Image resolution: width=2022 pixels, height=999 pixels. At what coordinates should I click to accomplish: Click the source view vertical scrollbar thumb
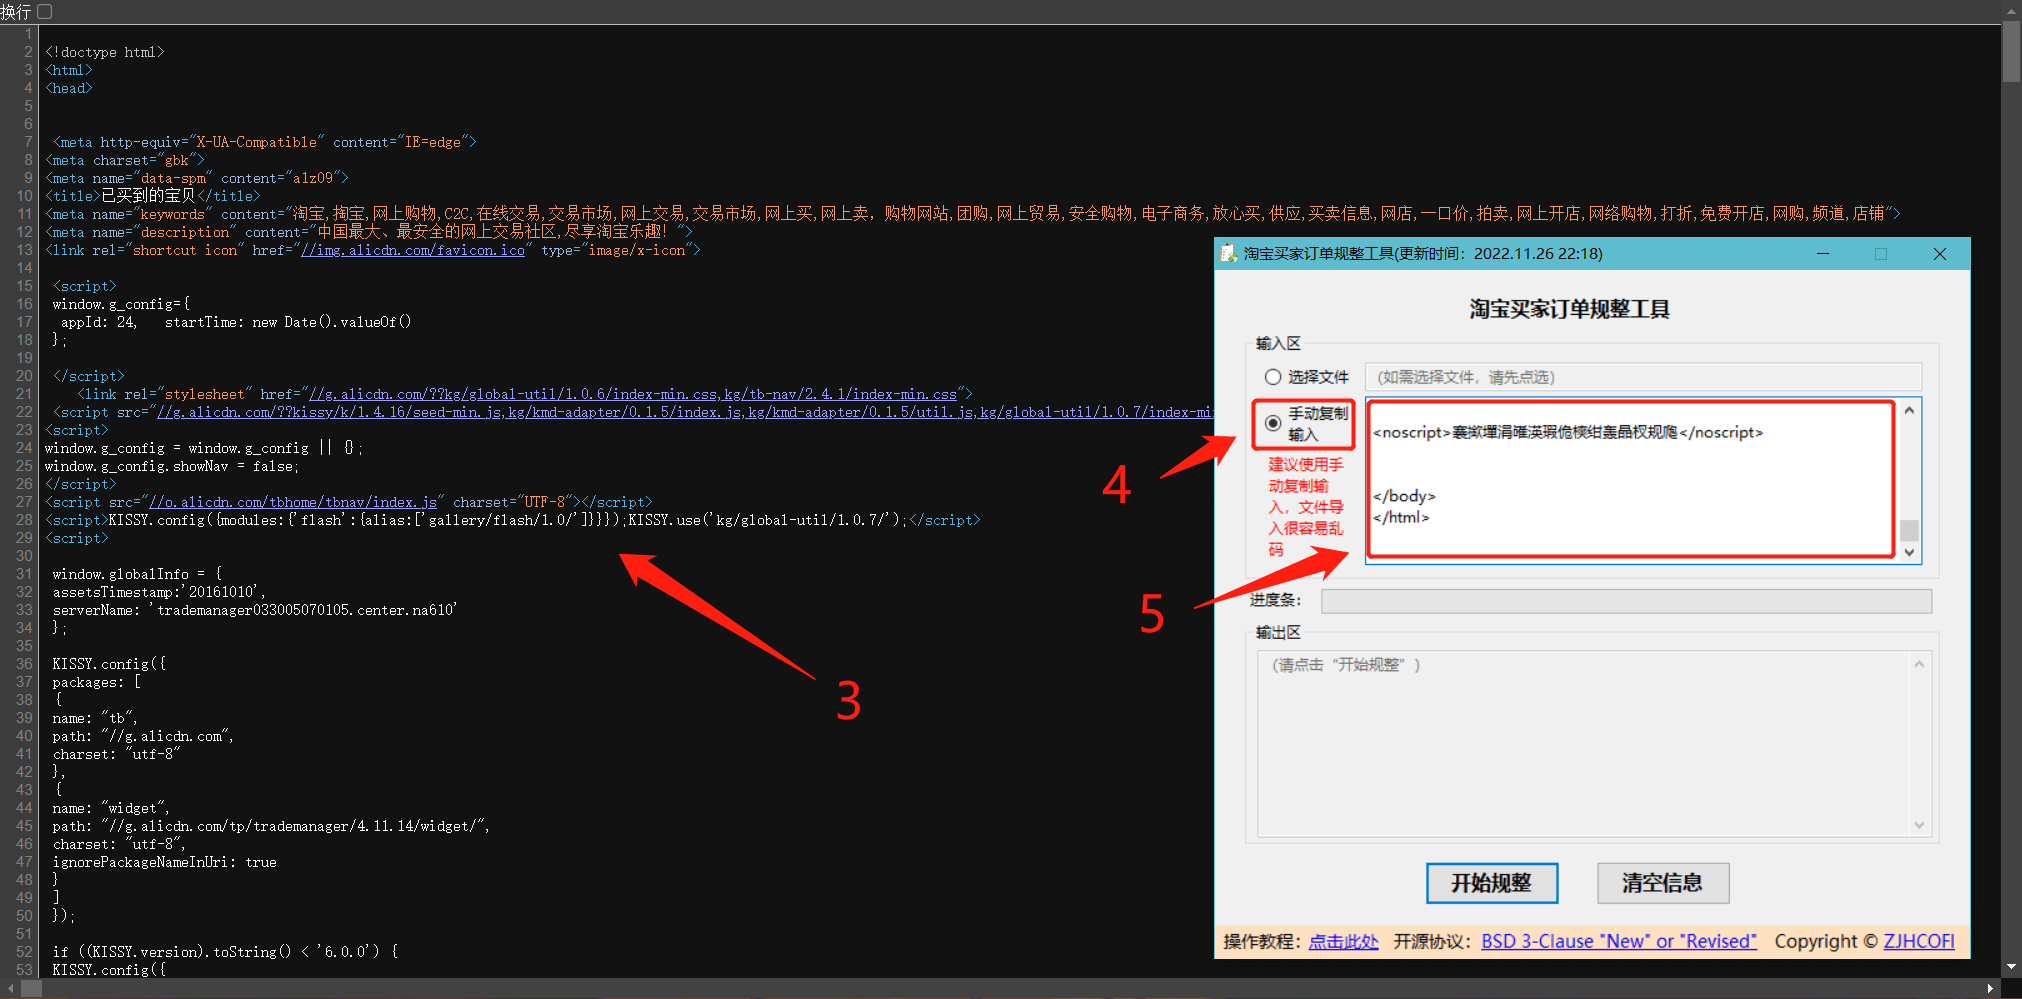click(x=2011, y=52)
